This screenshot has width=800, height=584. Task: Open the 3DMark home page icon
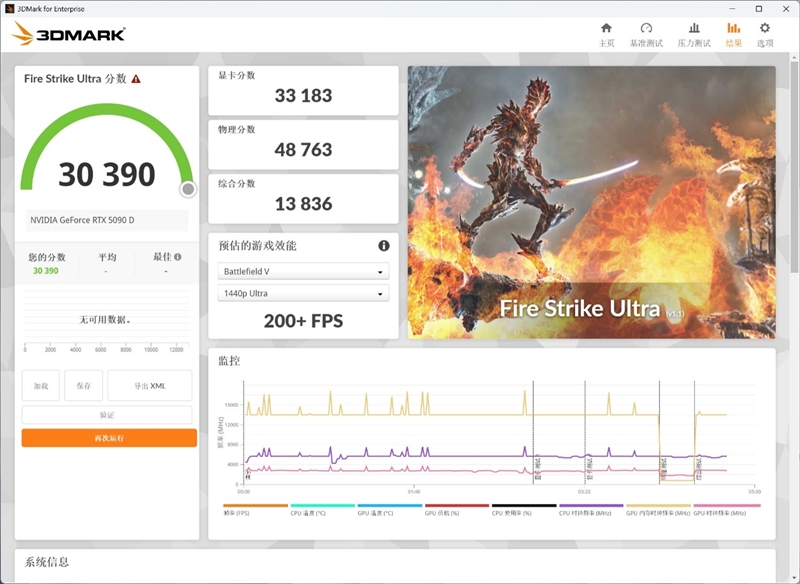pyautogui.click(x=606, y=29)
